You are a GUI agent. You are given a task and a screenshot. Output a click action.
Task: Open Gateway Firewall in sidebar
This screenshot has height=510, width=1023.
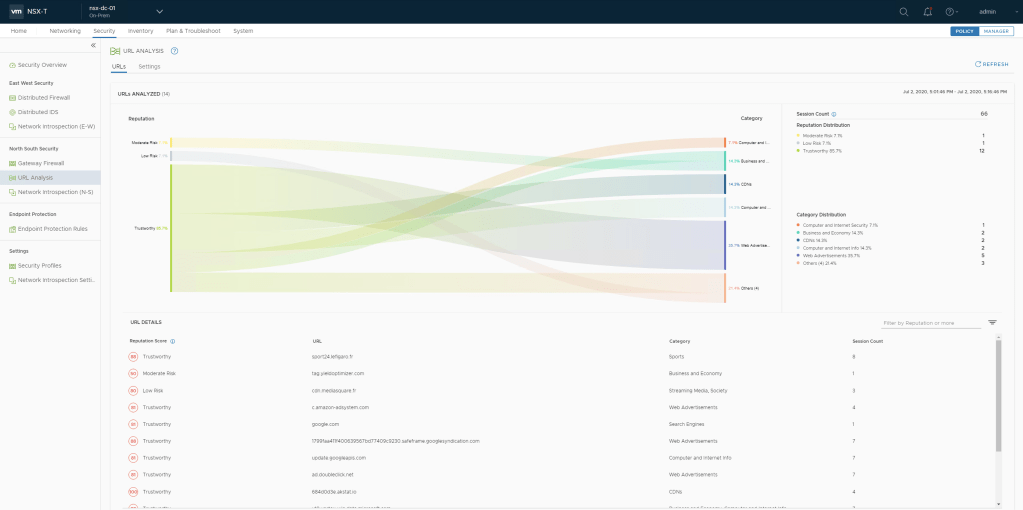point(40,163)
